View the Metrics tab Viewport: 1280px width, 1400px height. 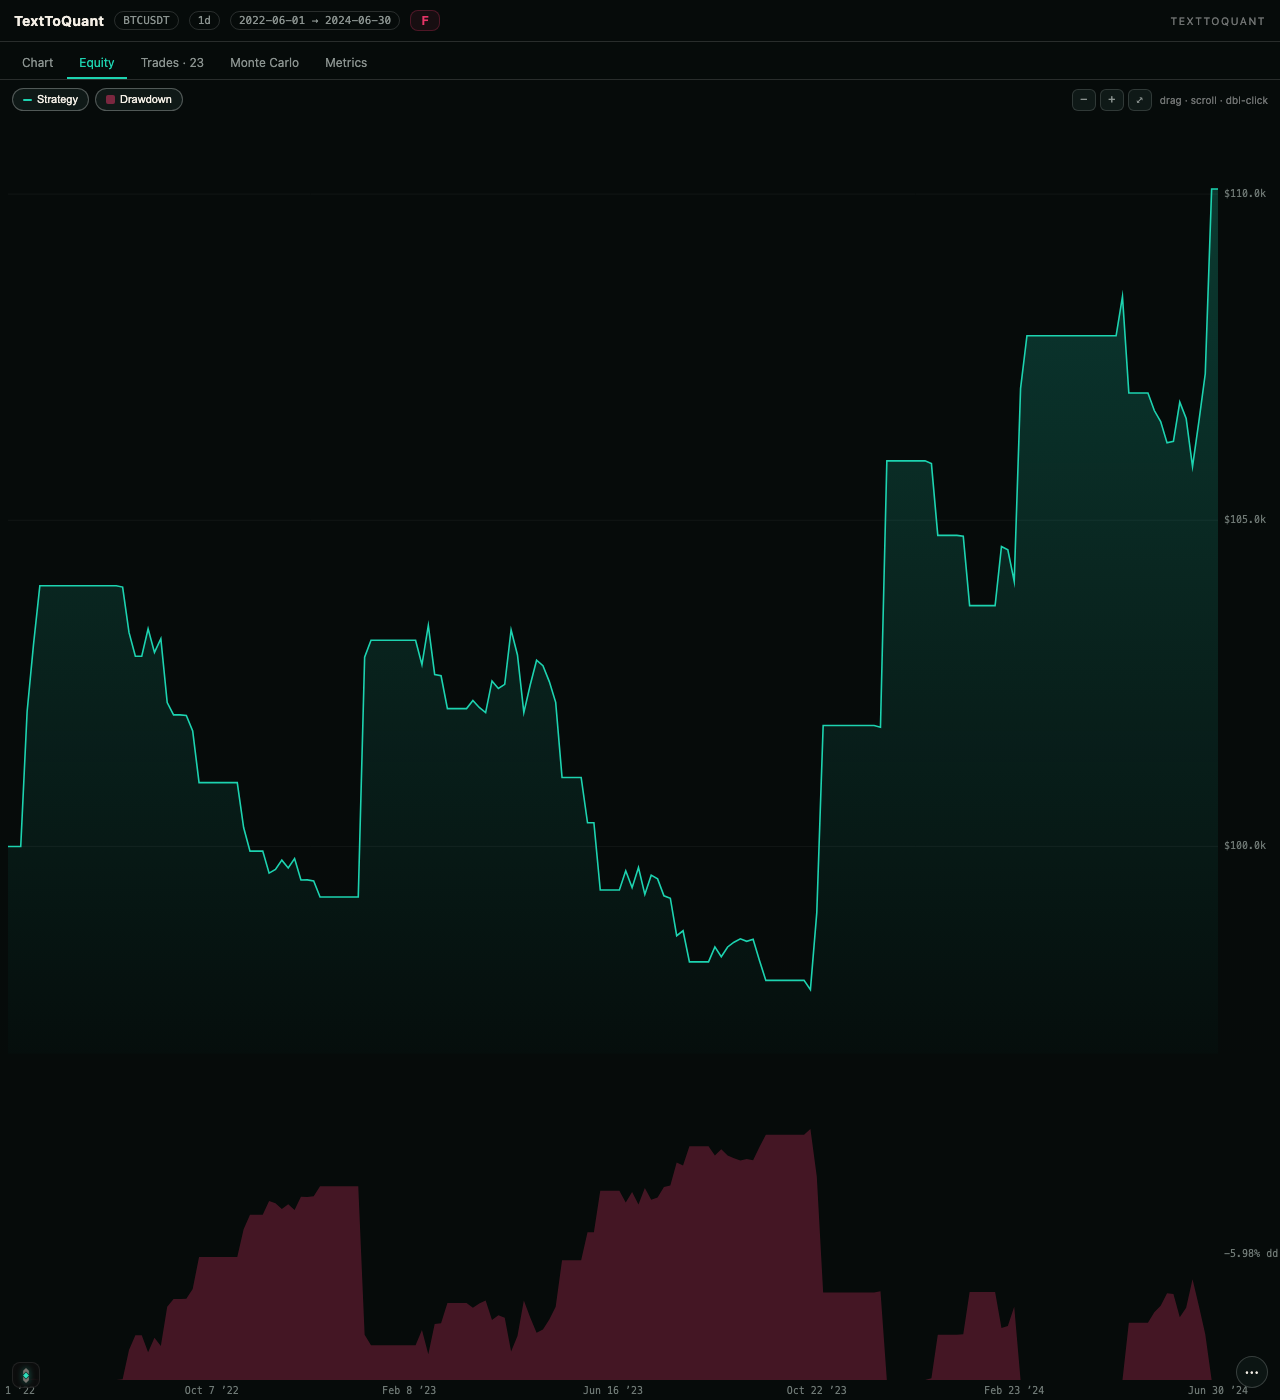pyautogui.click(x=346, y=63)
